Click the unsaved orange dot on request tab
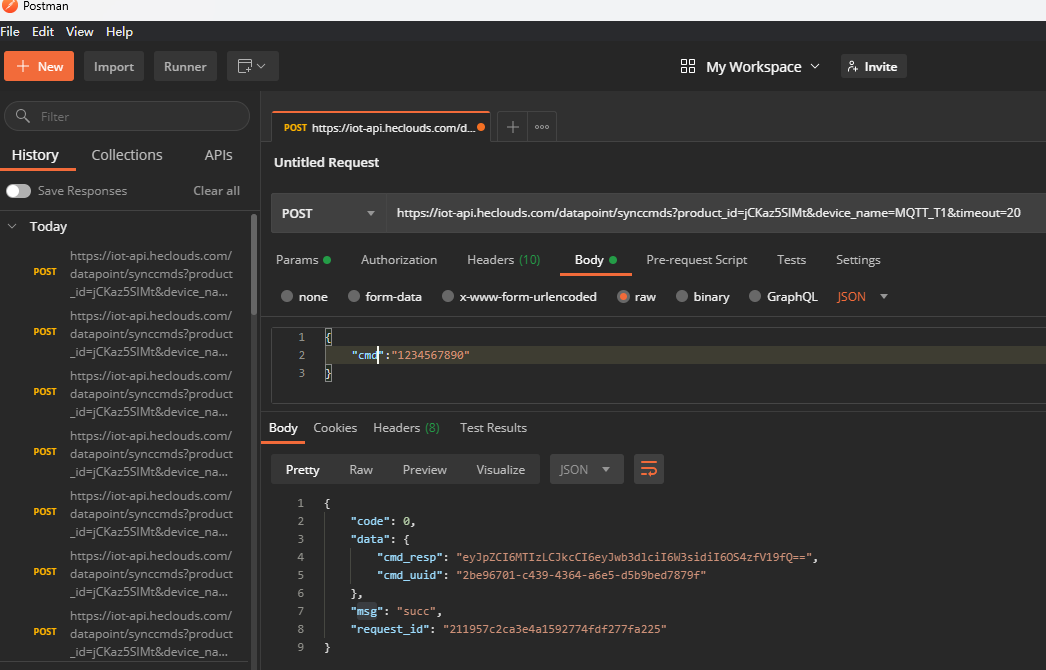 (481, 127)
